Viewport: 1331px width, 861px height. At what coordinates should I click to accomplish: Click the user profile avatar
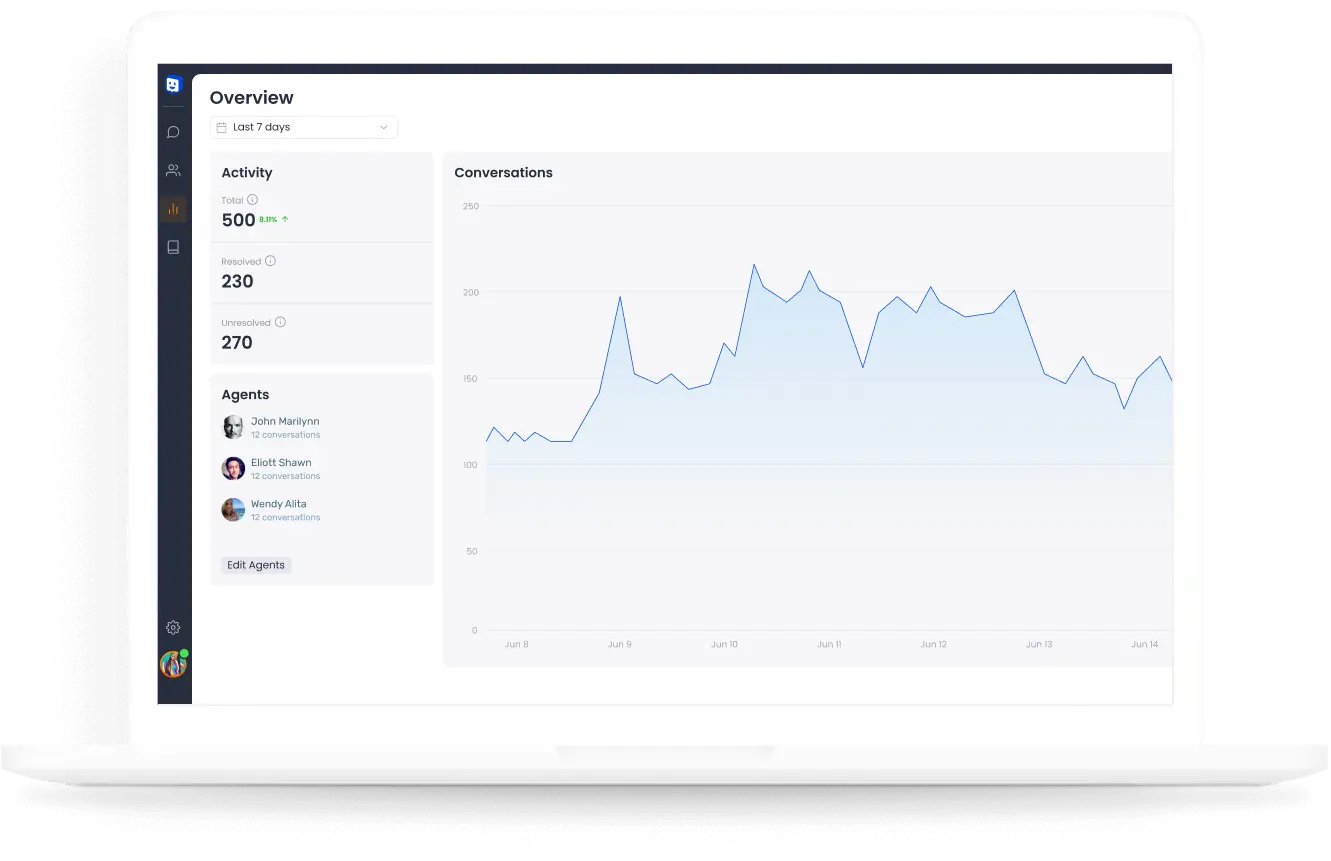[x=173, y=664]
